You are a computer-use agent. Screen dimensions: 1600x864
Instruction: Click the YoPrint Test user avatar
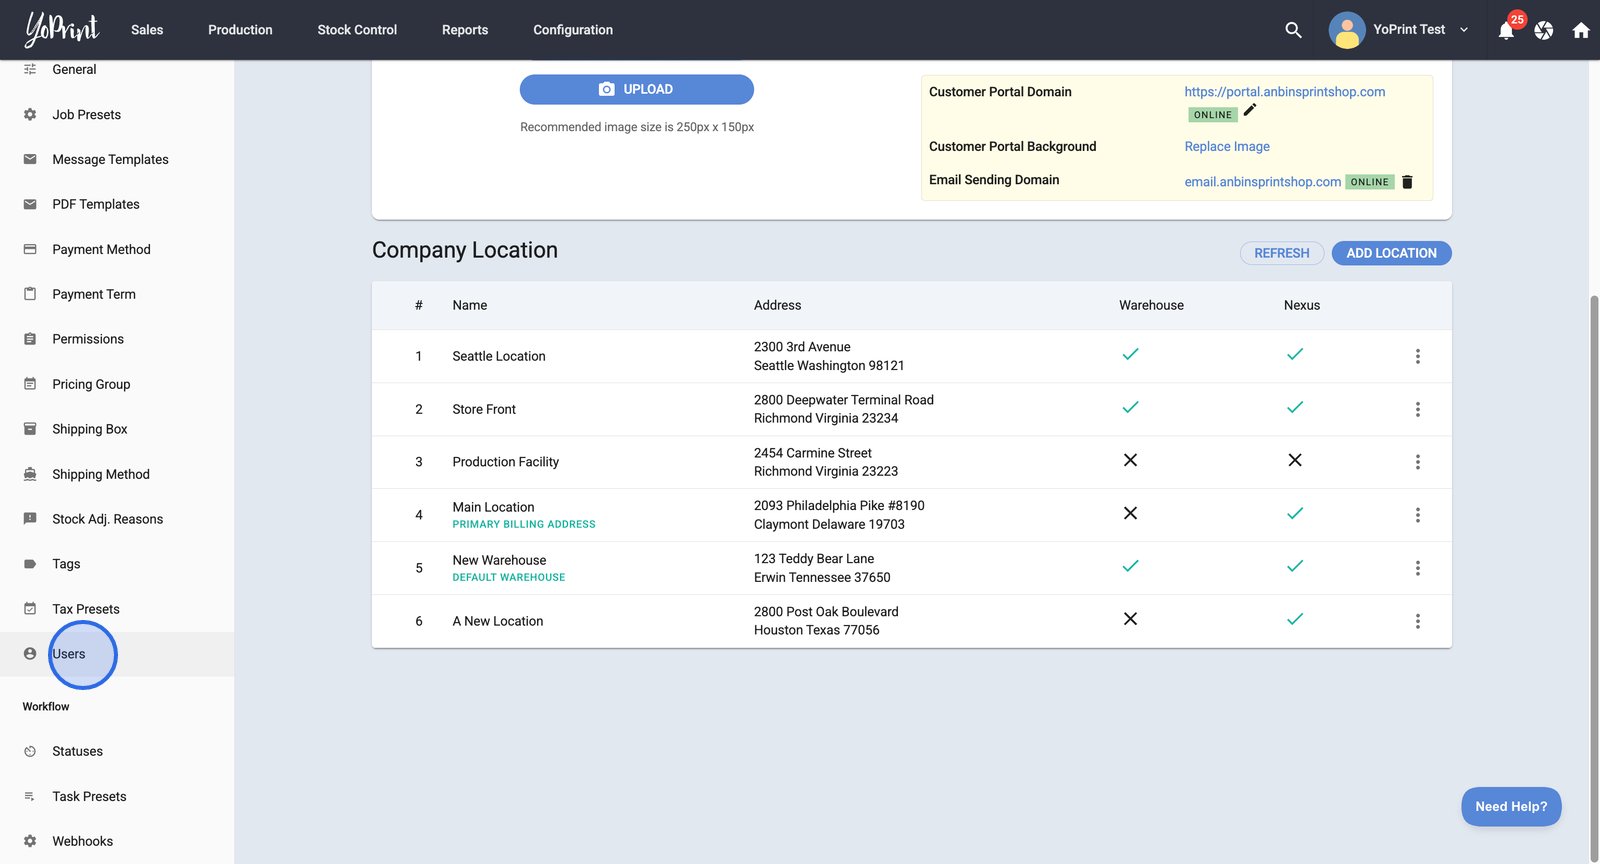click(x=1346, y=30)
